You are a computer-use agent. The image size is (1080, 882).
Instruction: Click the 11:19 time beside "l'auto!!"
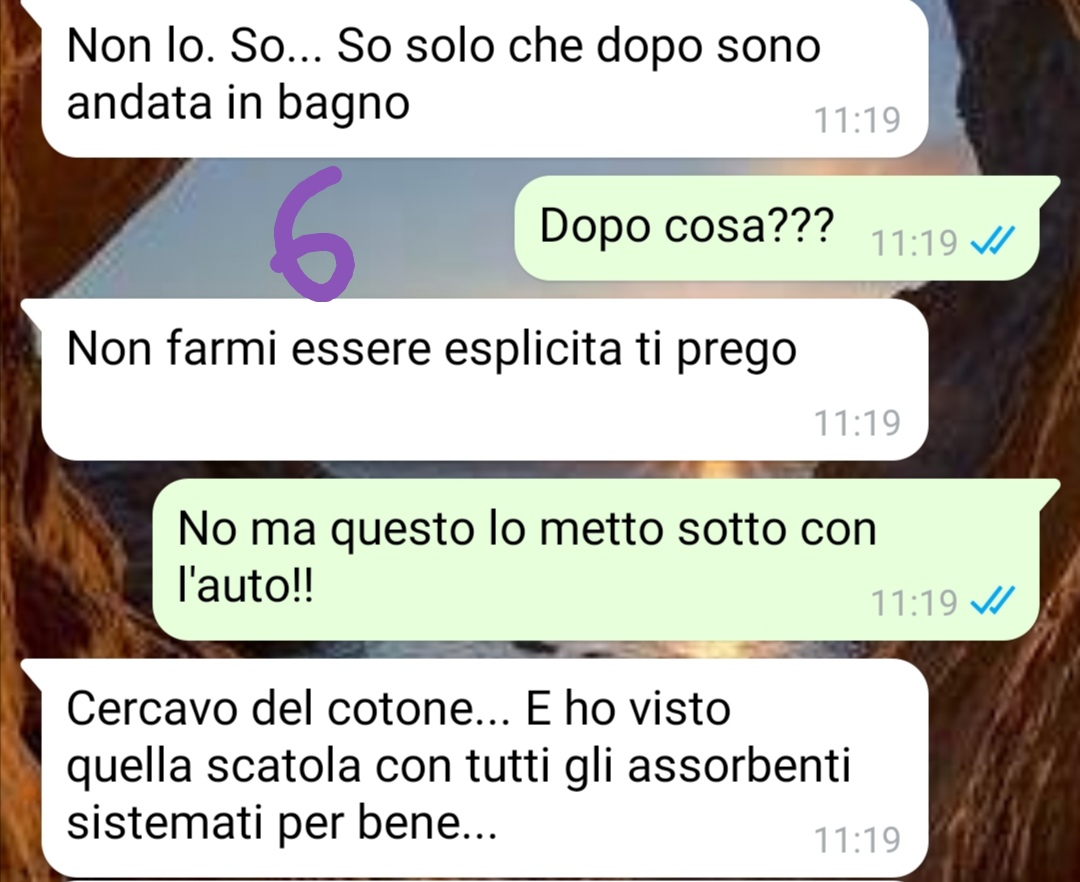tap(915, 602)
